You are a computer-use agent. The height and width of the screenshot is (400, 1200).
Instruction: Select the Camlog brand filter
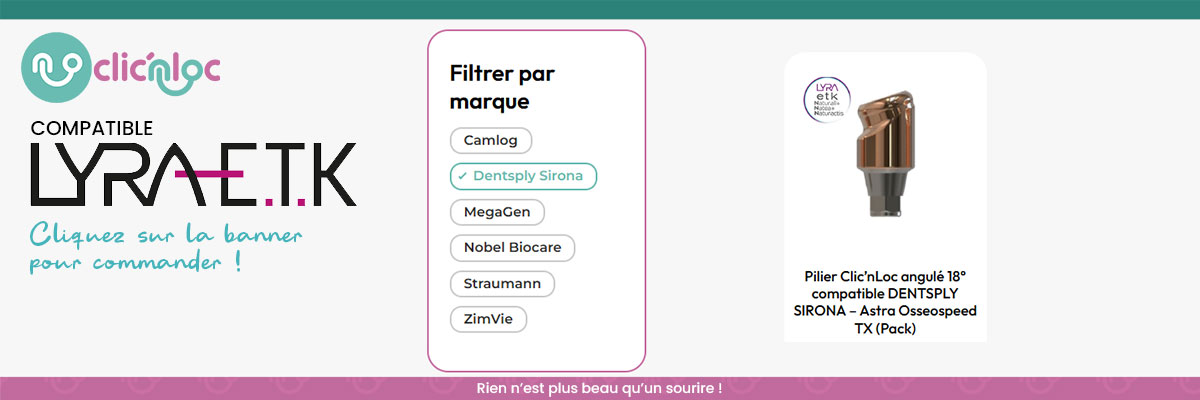tap(490, 140)
